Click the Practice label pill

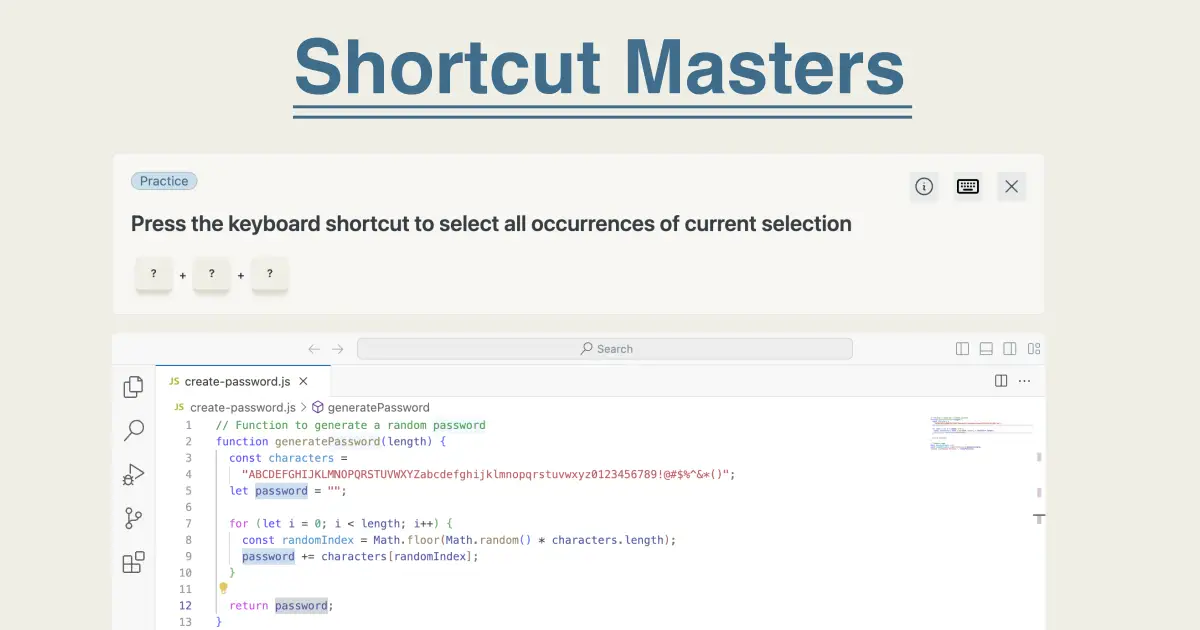[164, 181]
